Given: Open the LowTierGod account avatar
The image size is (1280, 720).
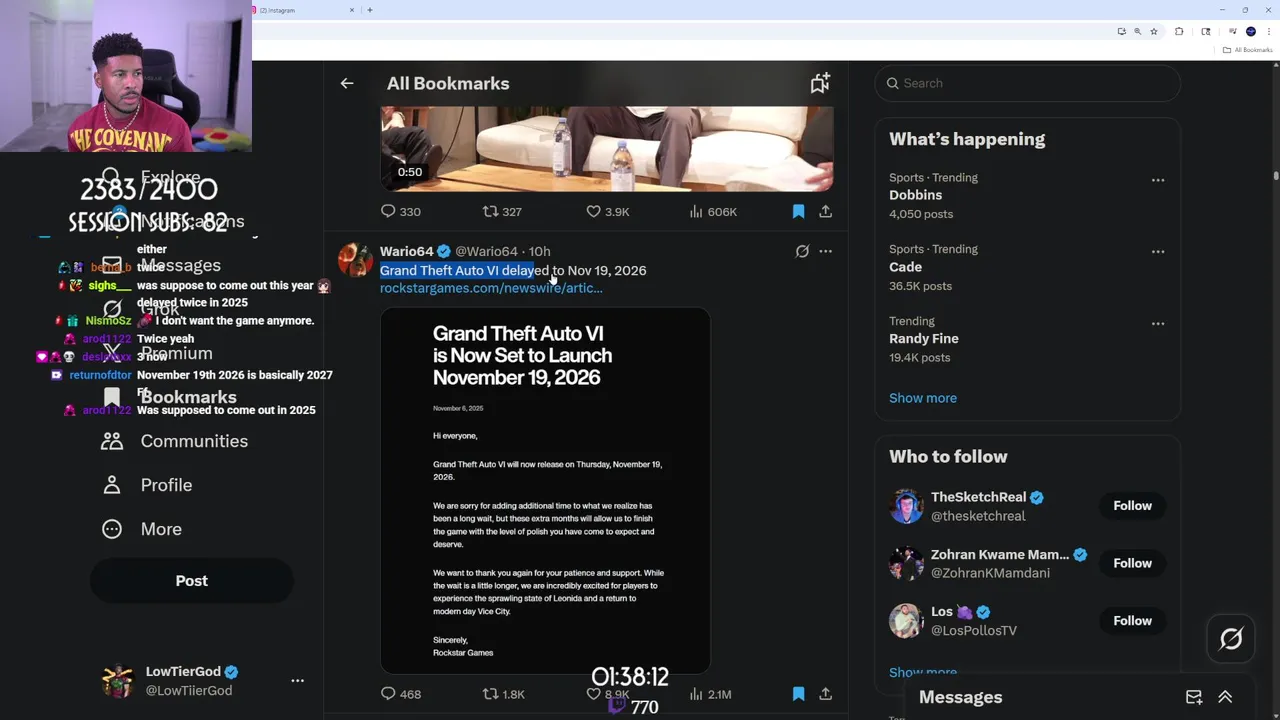Looking at the screenshot, I should 118,681.
